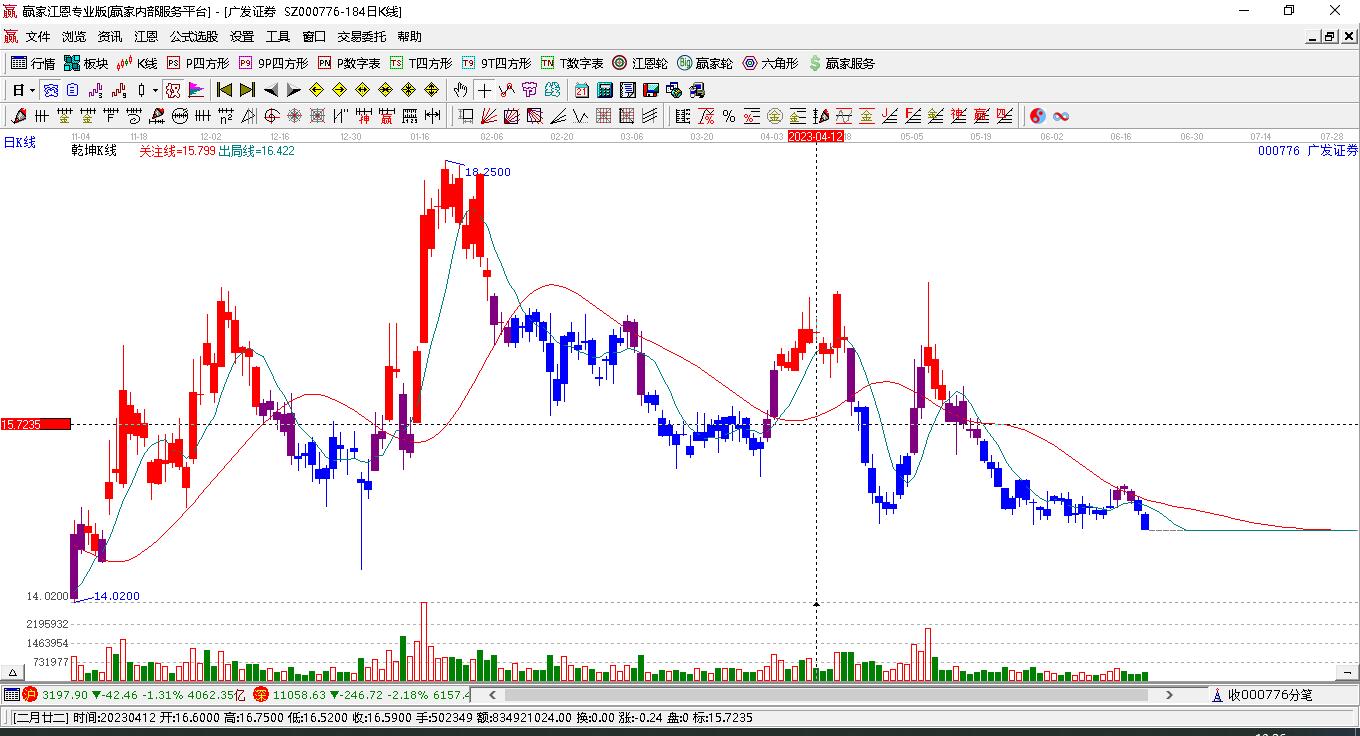1360x736 pixels.
Task: Open the calendar icon showing 21
Action: (582, 90)
